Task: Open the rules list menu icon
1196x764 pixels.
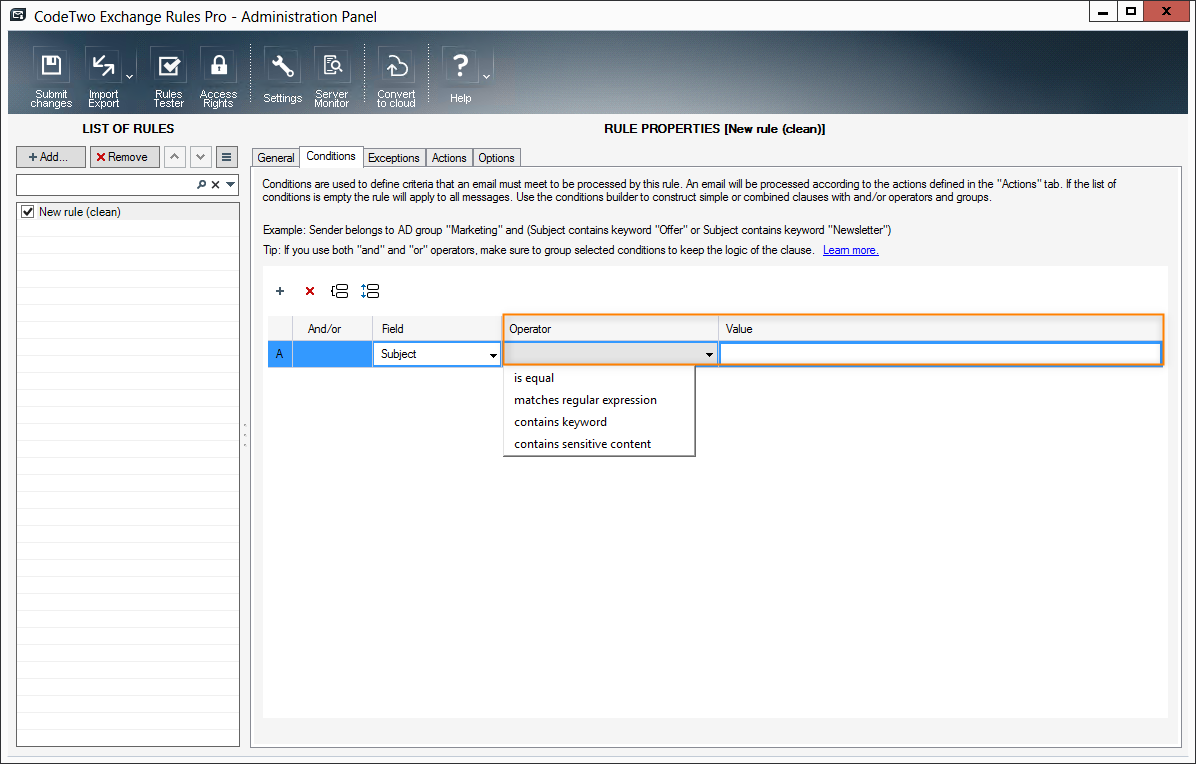Action: 227,157
